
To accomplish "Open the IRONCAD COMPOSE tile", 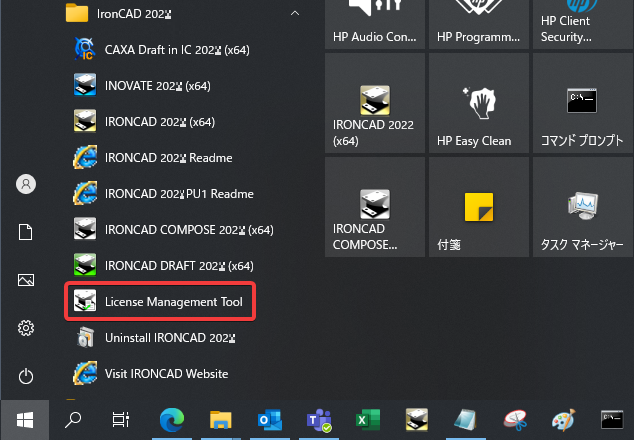I will 375,207.
